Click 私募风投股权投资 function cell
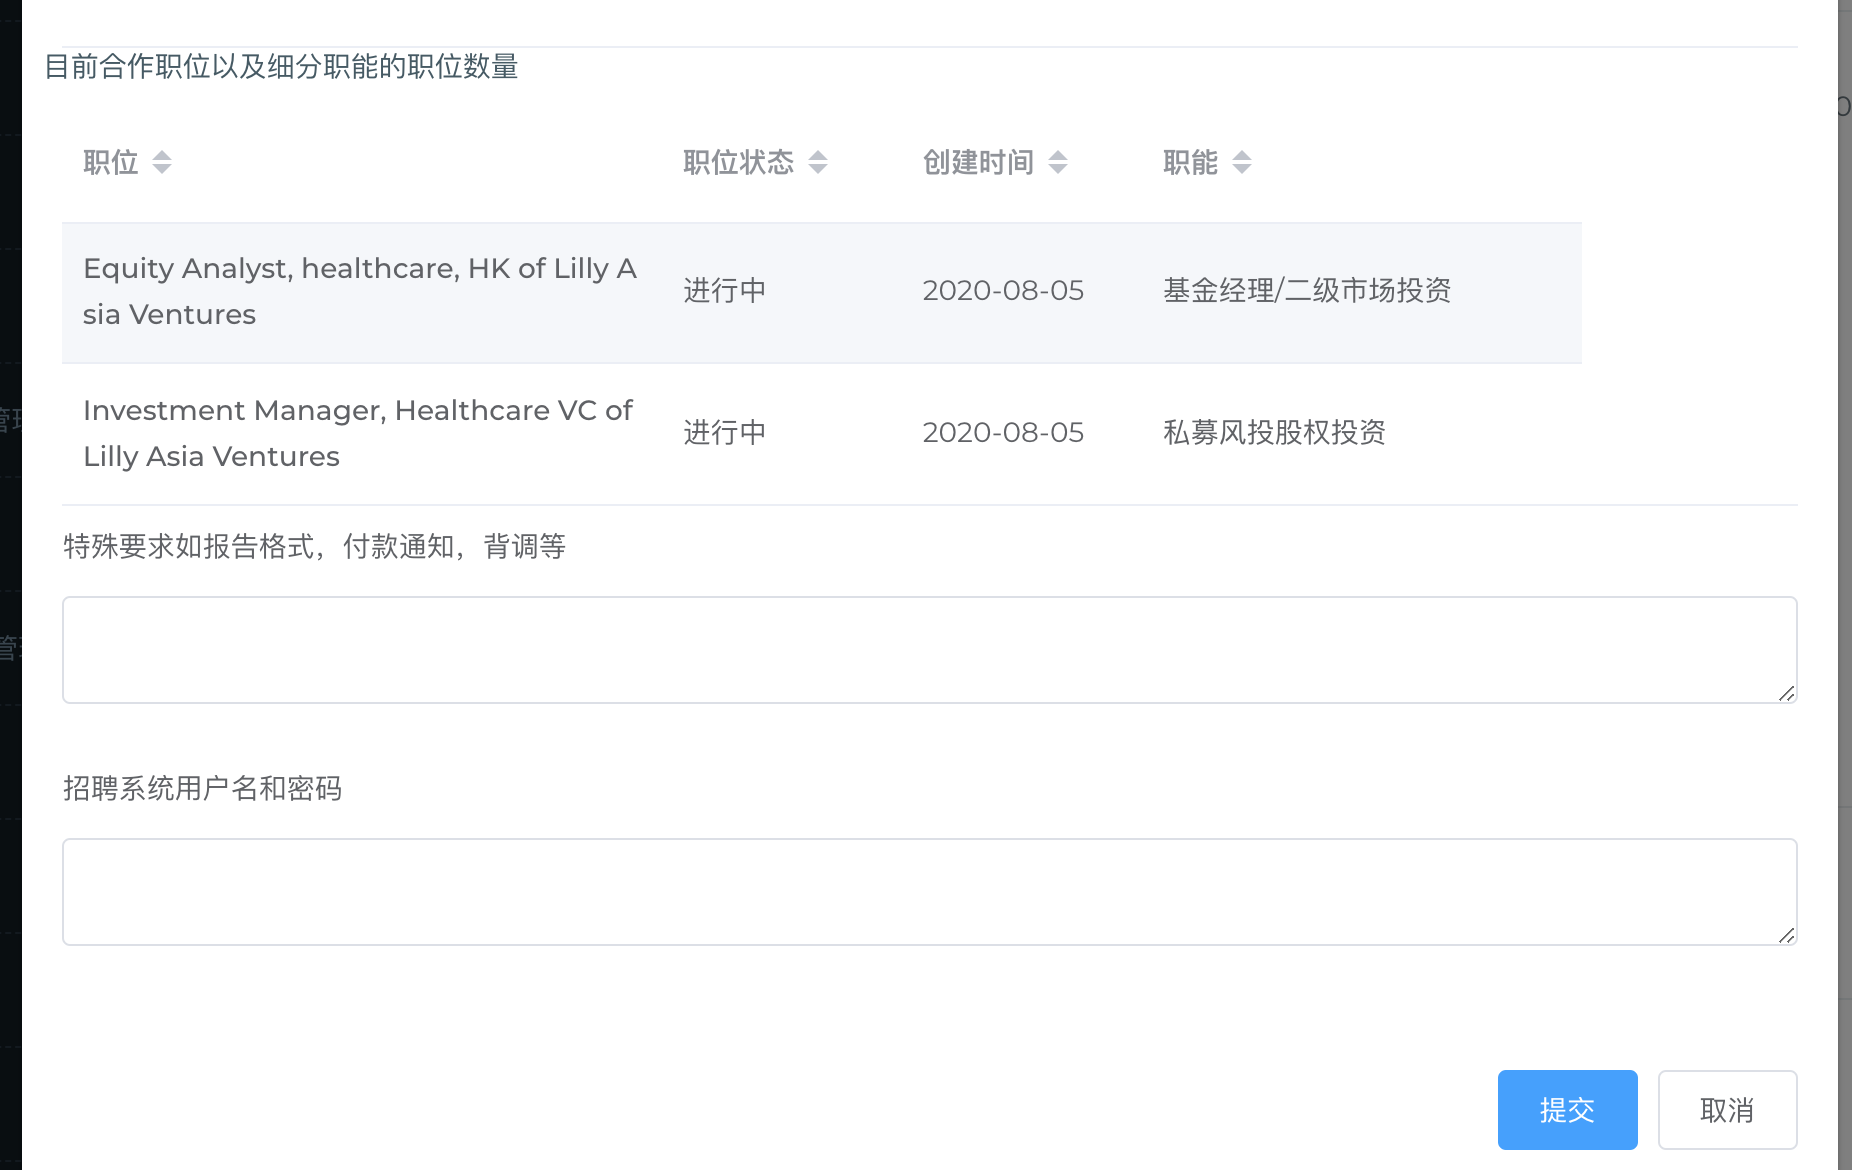This screenshot has height=1170, width=1852. coord(1274,433)
